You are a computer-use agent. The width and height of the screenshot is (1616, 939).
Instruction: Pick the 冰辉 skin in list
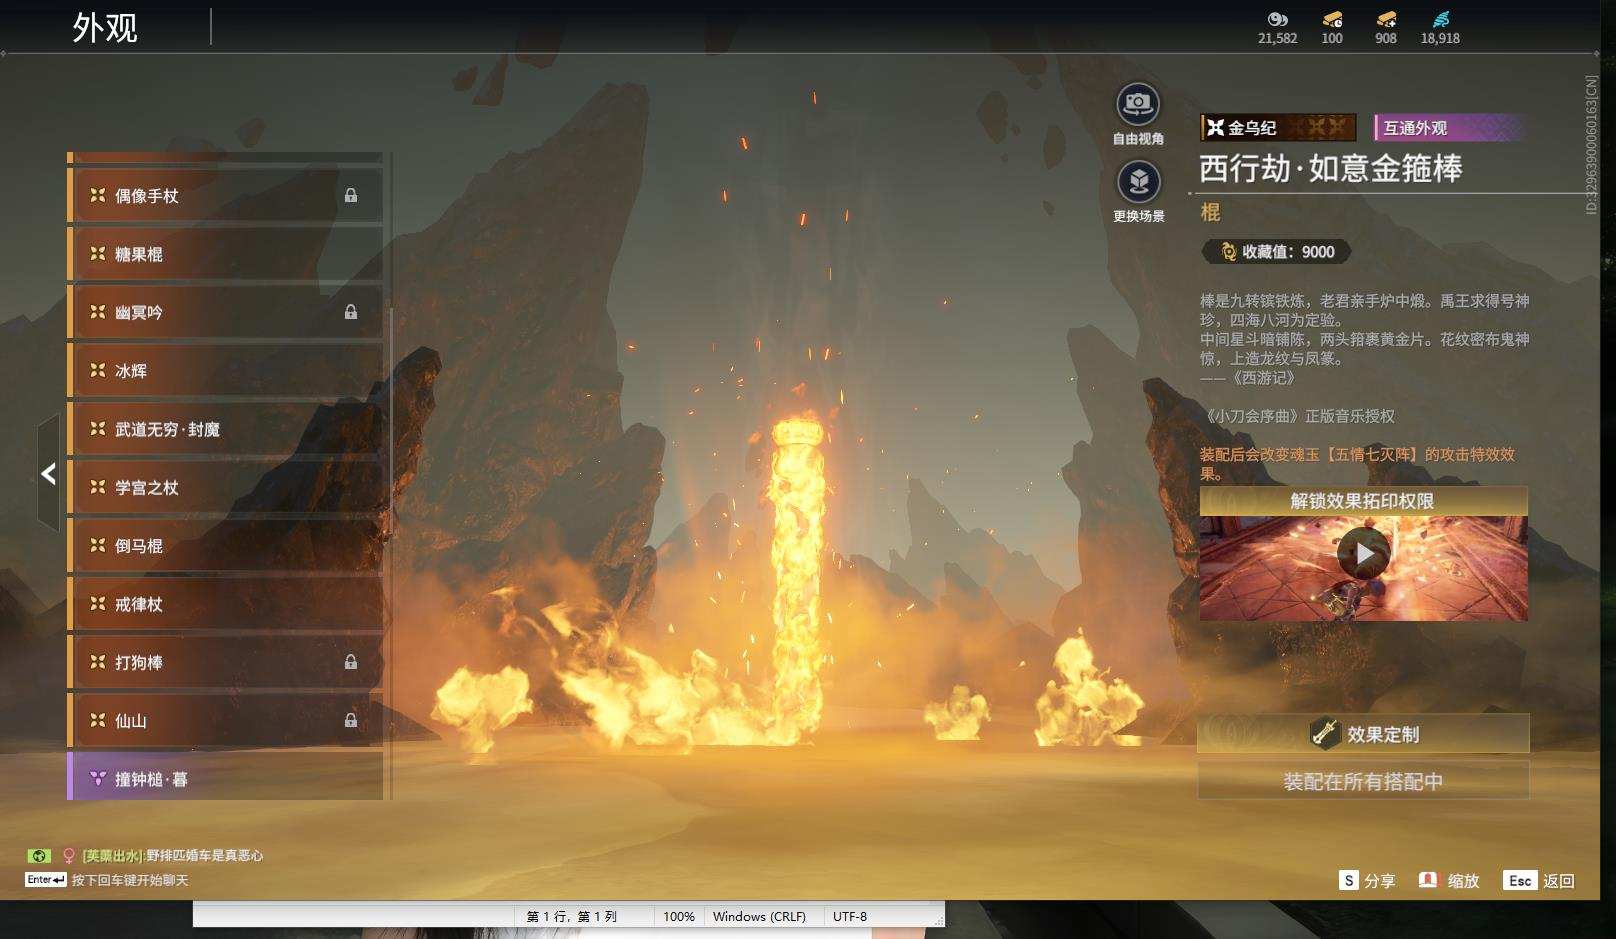225,370
